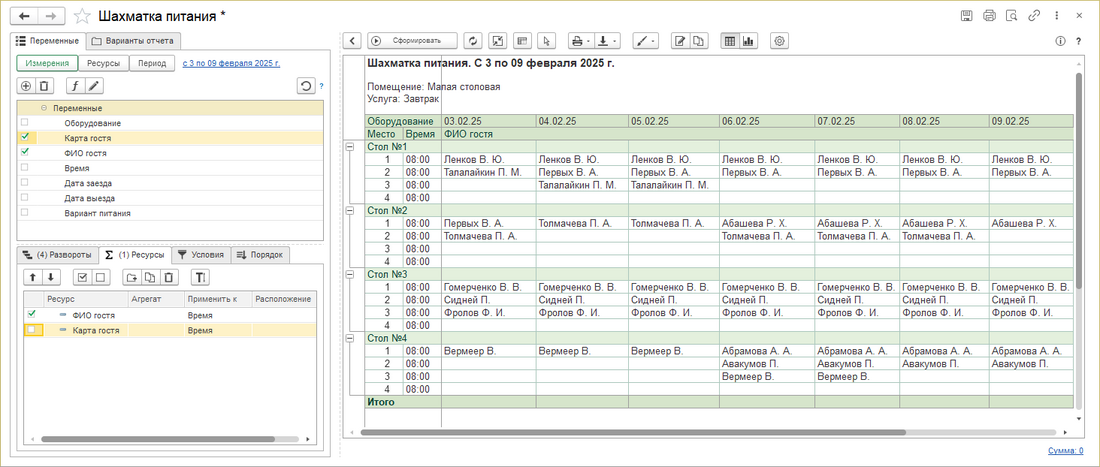Open the print dropdown in toolbar
The height and width of the screenshot is (467, 1100).
coord(579,41)
